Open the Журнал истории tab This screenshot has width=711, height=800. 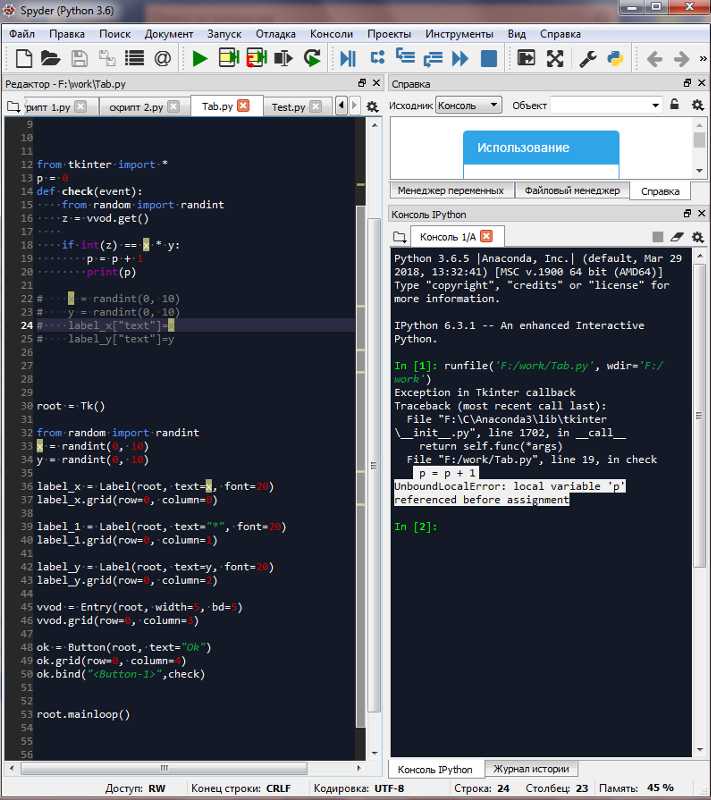point(530,769)
